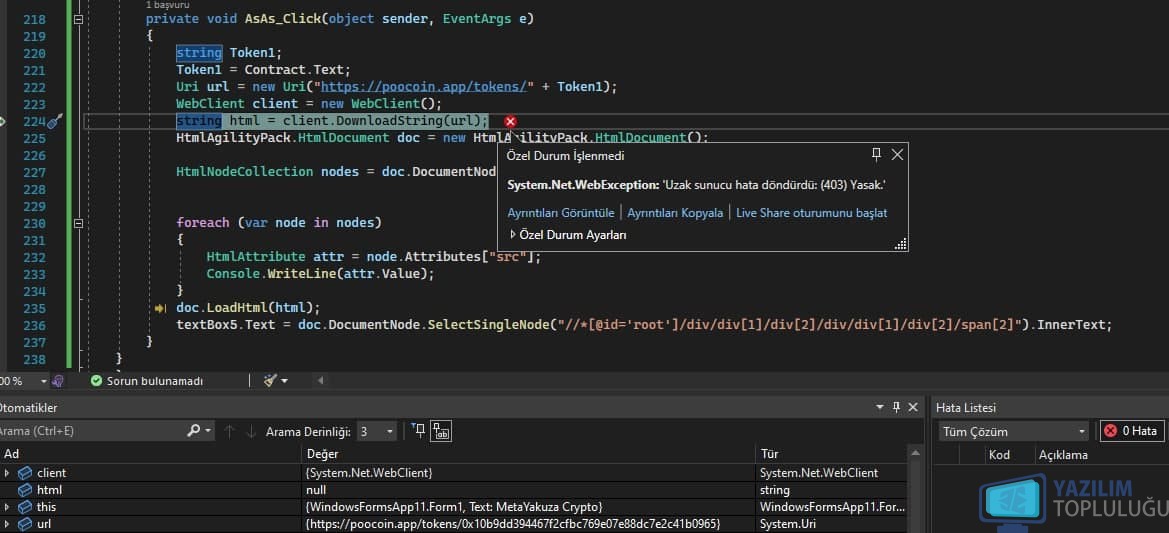Select the System.Uri type cell
The height and width of the screenshot is (533, 1169).
click(x=833, y=524)
